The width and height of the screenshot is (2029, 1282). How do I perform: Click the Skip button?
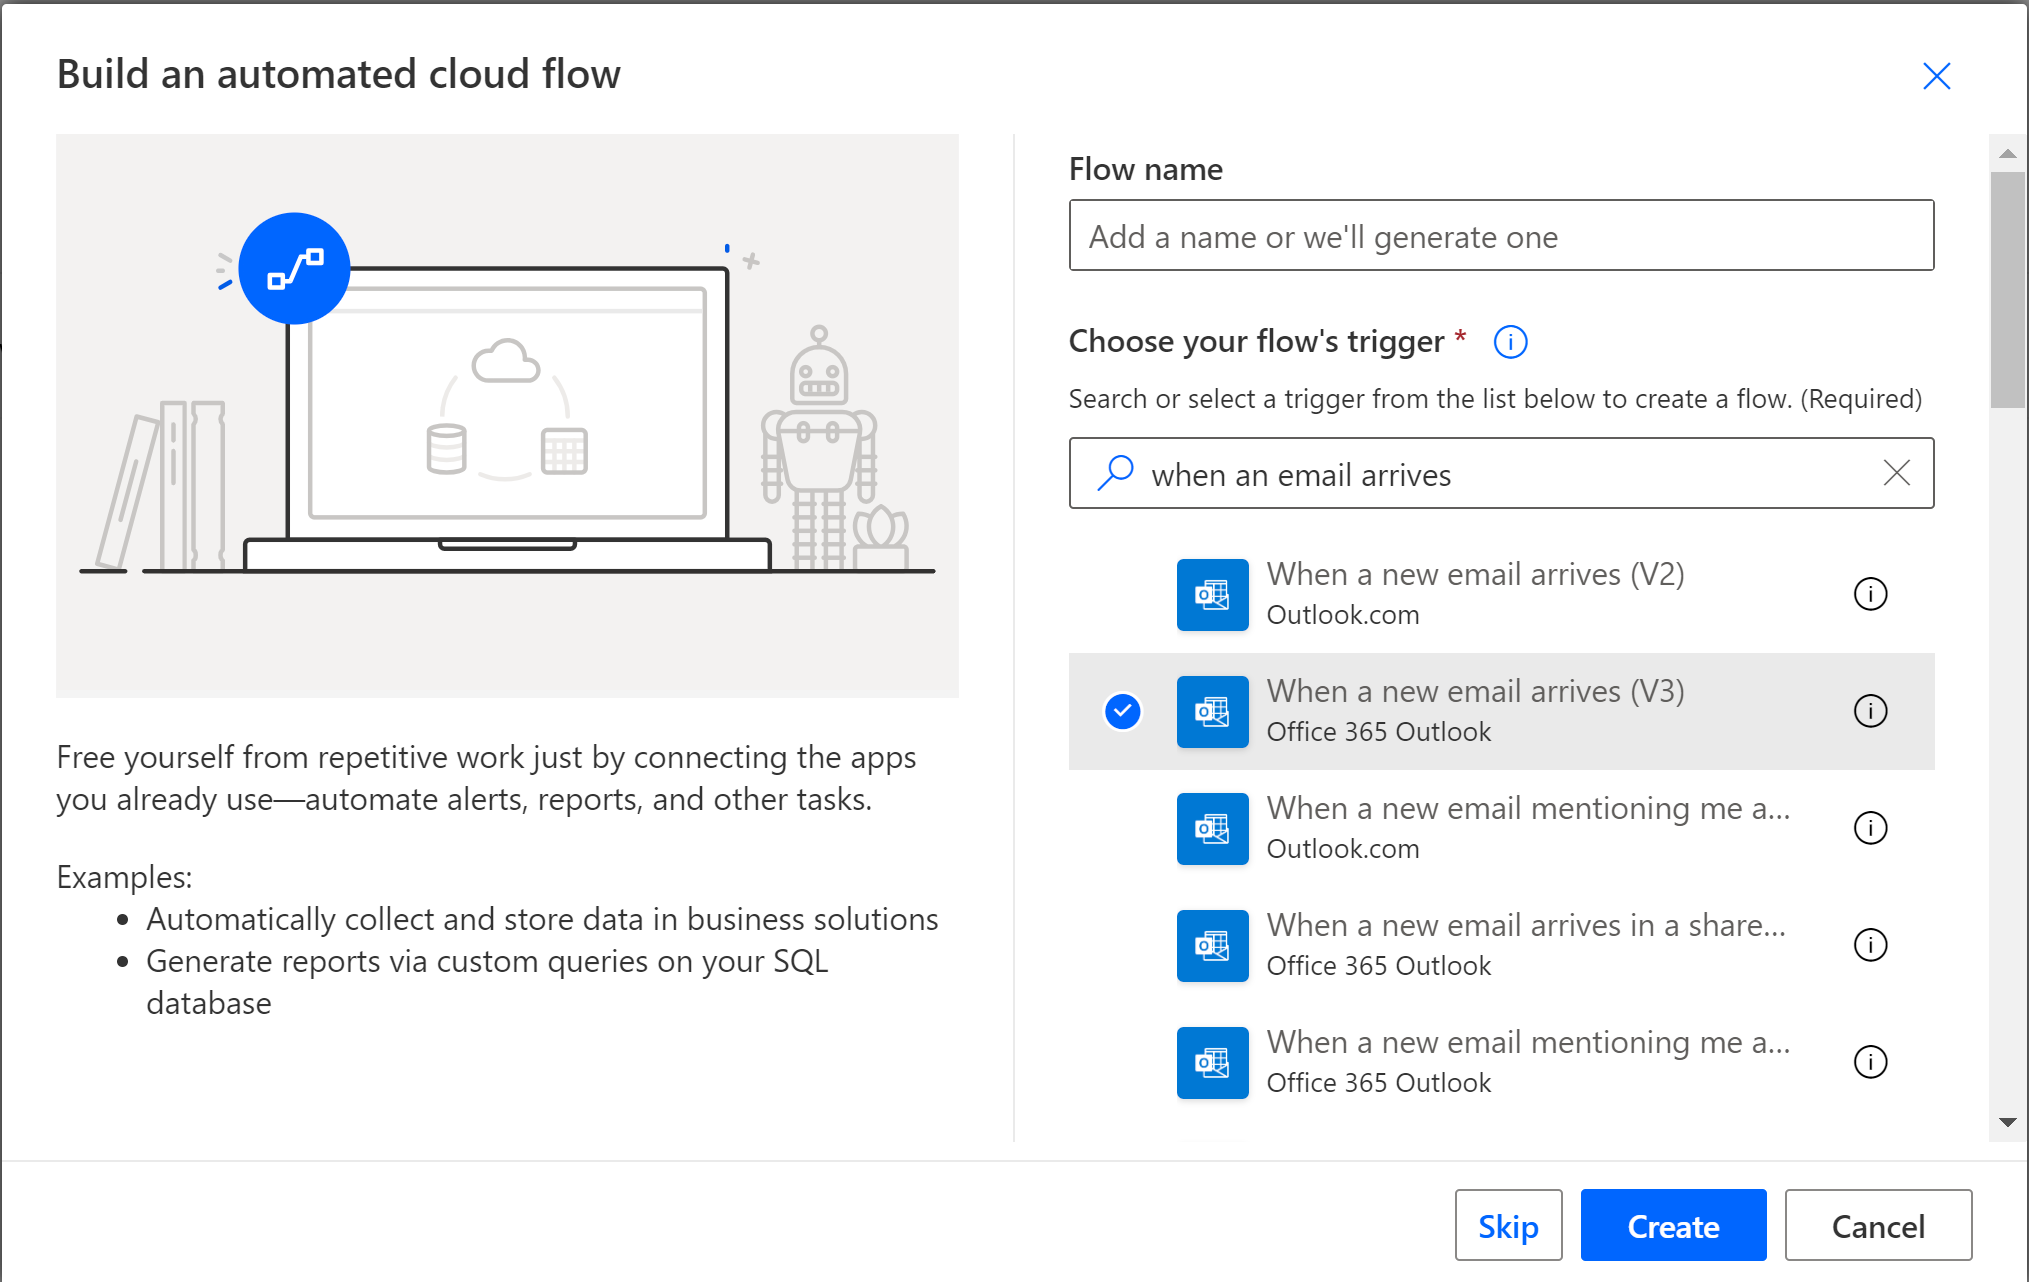(1508, 1225)
